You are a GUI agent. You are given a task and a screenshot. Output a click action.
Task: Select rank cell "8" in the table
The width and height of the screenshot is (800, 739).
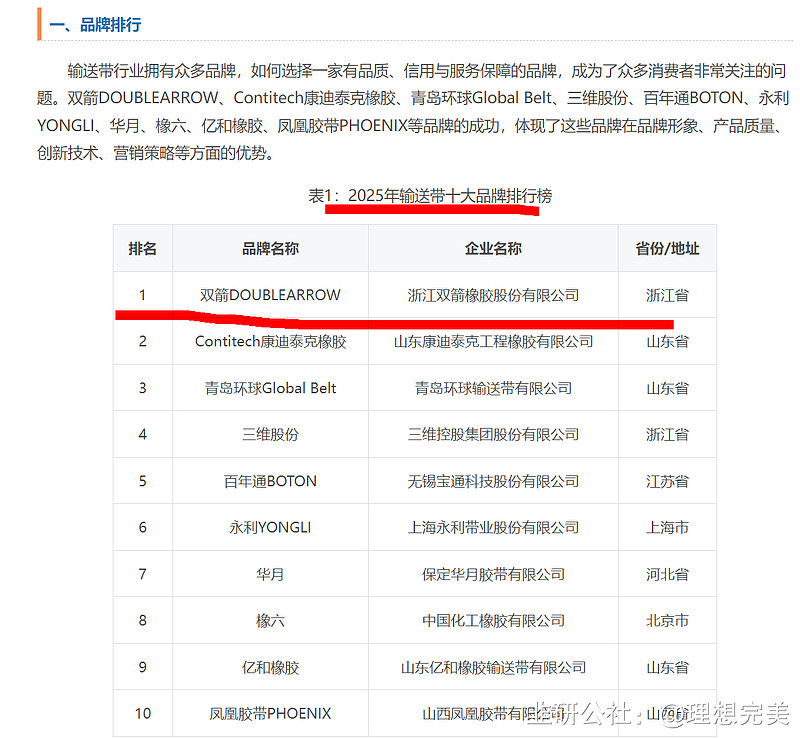142,621
